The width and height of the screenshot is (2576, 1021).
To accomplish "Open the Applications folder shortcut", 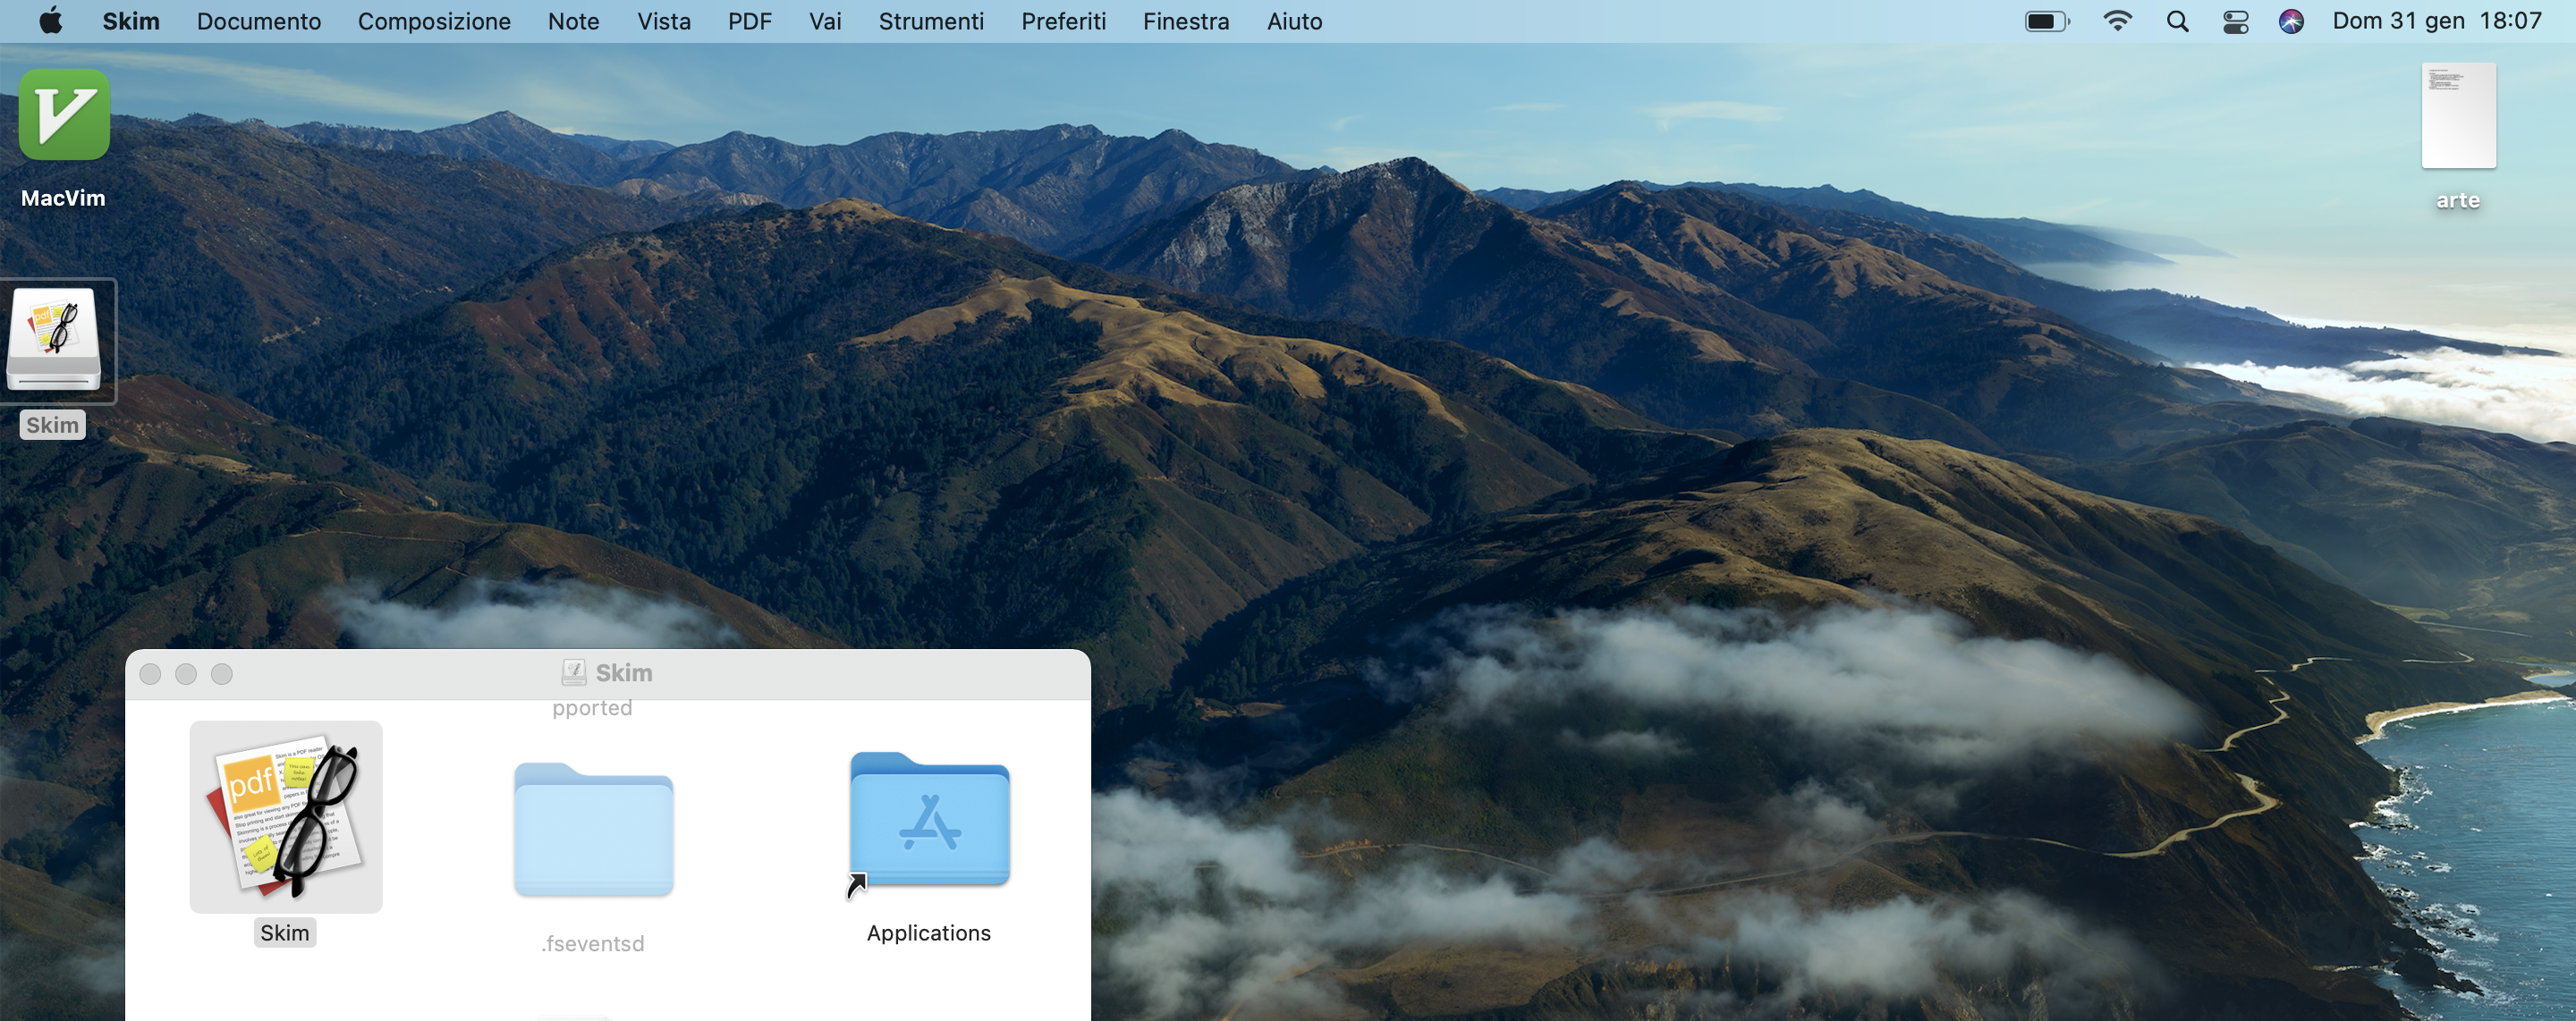I will (x=929, y=820).
